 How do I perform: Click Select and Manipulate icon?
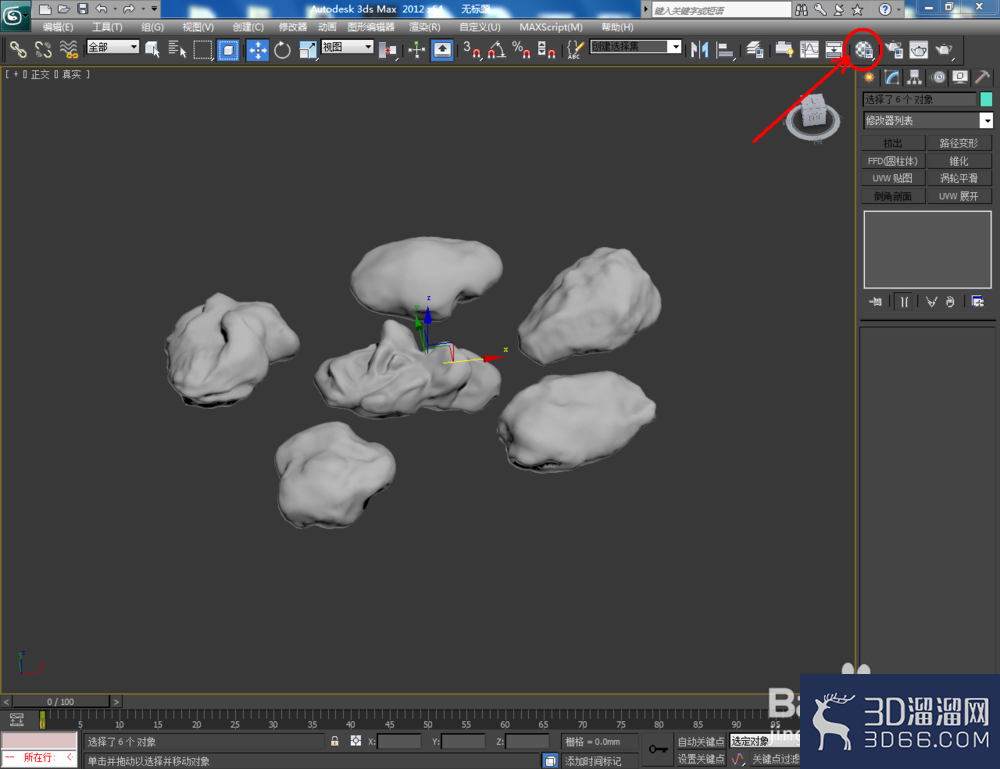(x=416, y=49)
